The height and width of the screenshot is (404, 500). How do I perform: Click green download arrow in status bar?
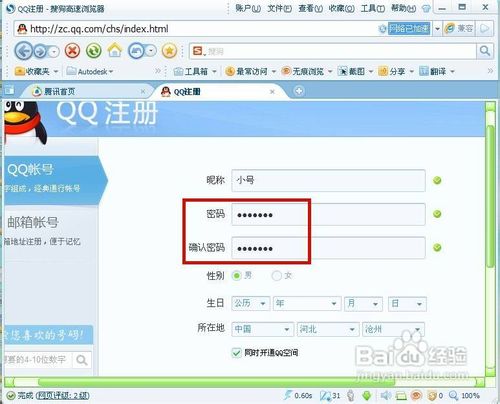pyautogui.click(x=367, y=396)
